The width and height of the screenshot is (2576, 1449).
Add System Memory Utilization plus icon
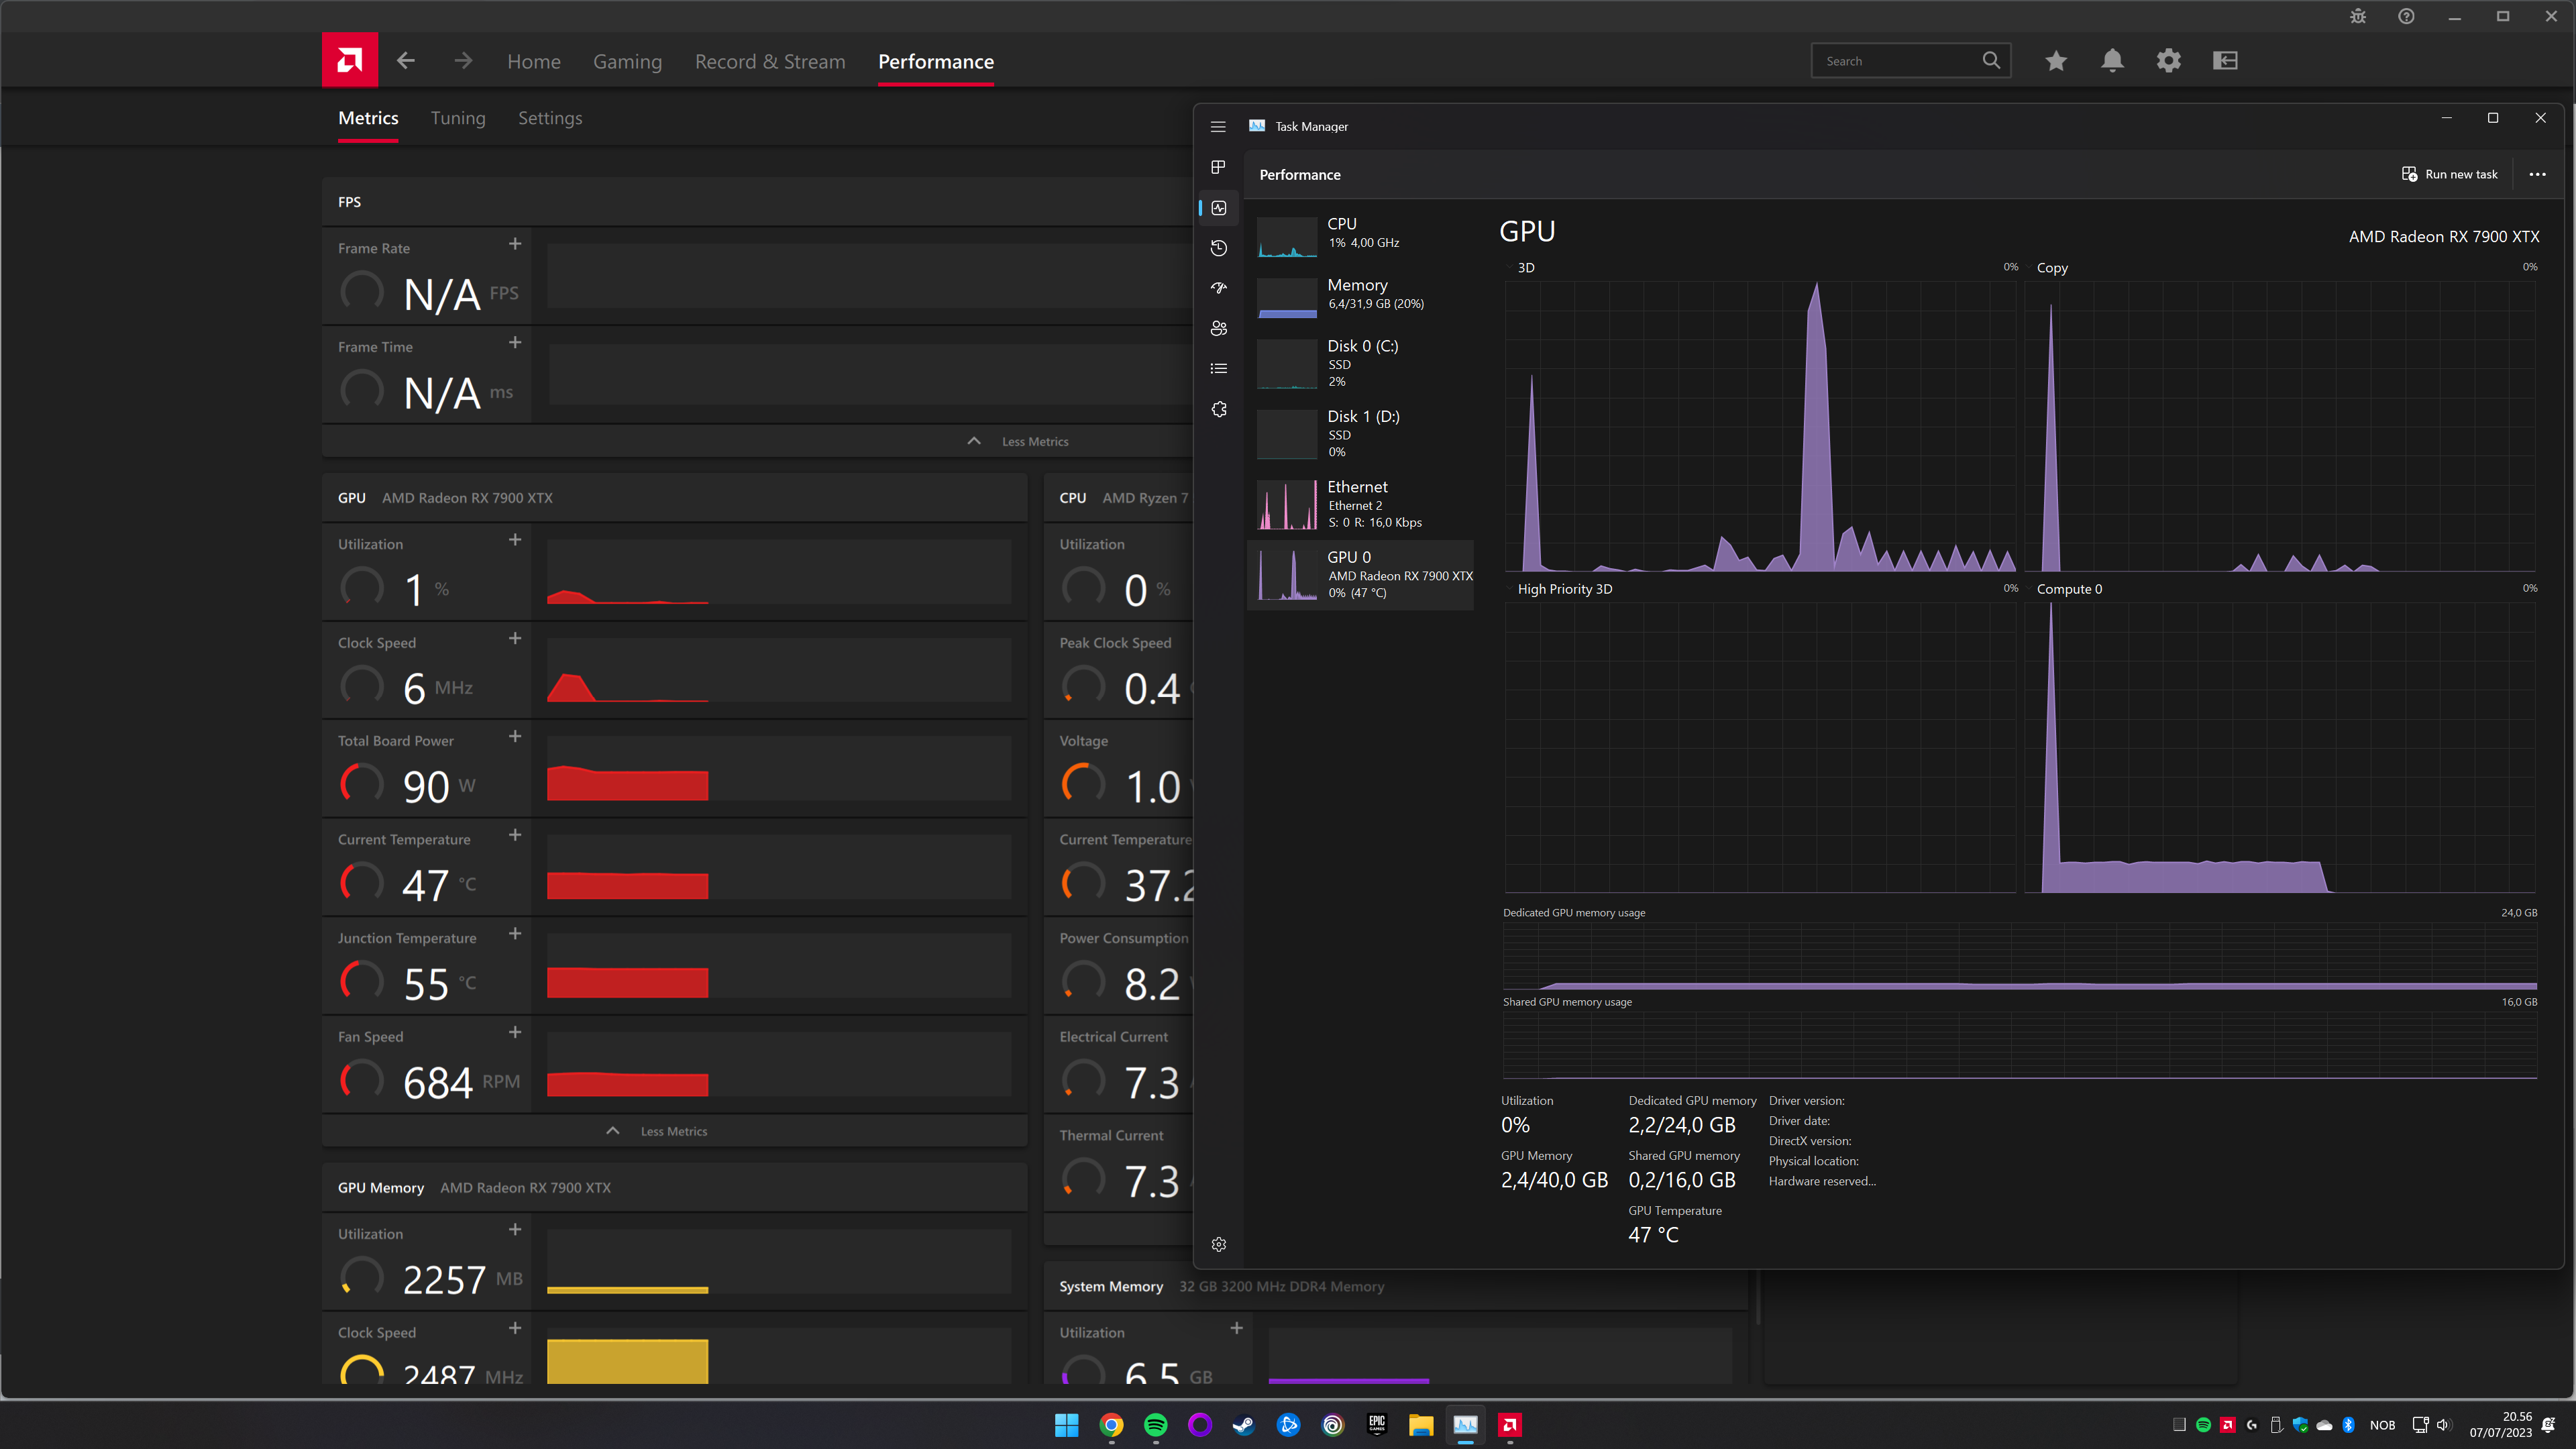click(x=1237, y=1328)
